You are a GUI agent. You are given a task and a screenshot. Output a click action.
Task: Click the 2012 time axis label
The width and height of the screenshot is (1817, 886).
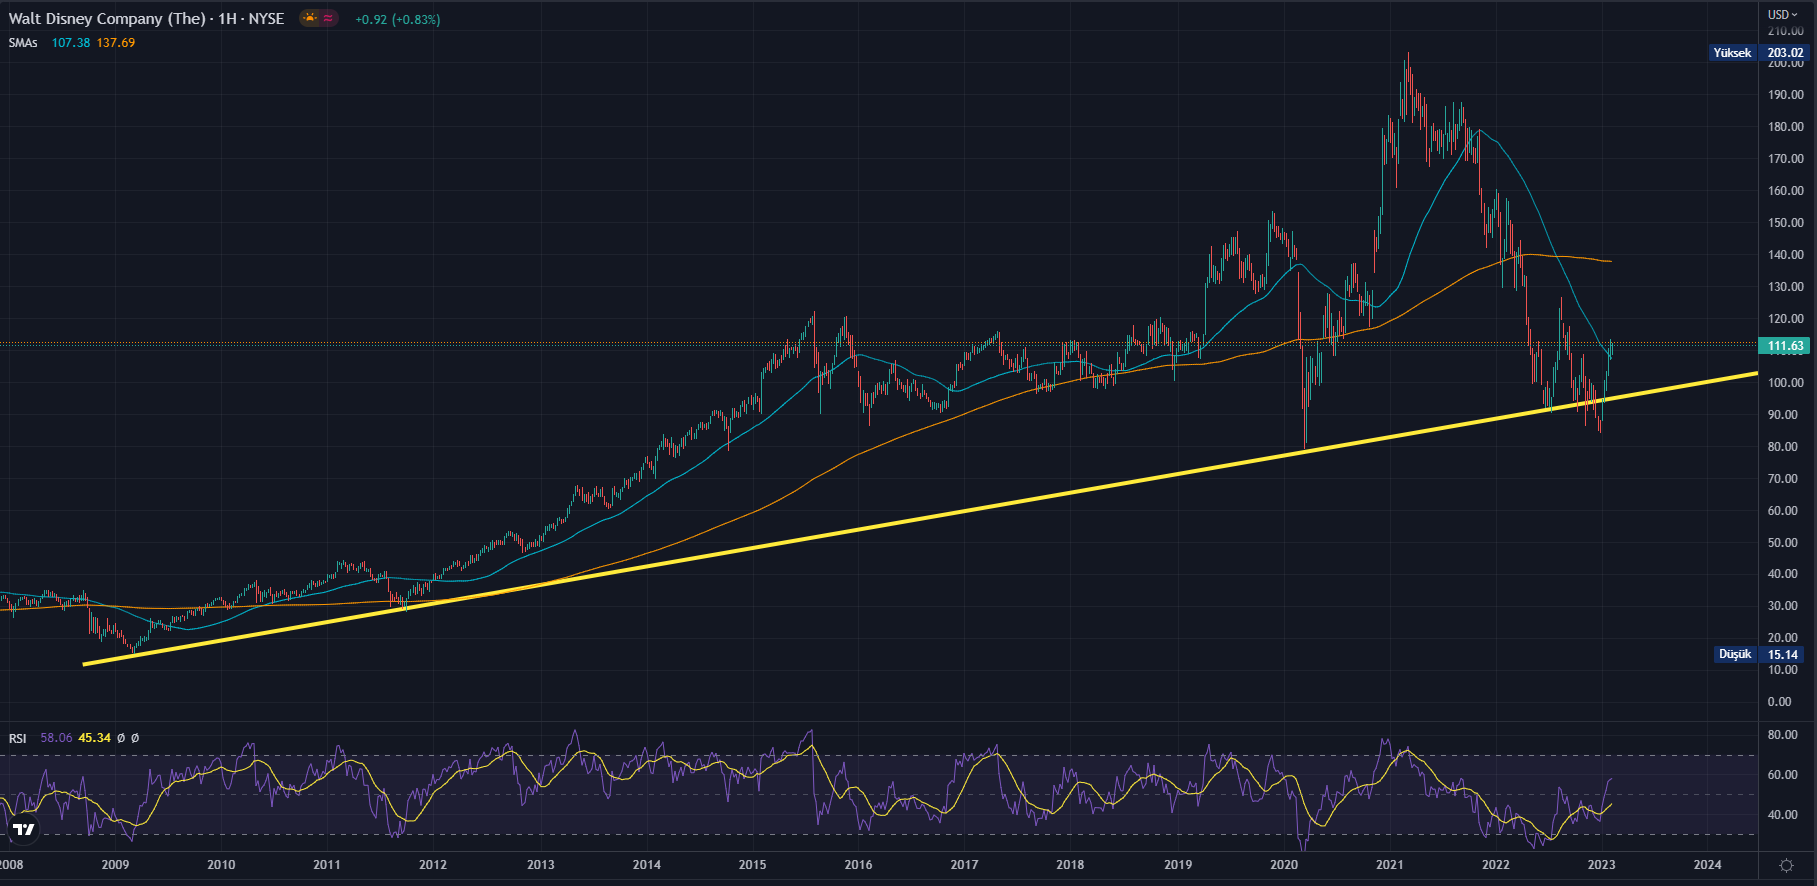point(433,865)
